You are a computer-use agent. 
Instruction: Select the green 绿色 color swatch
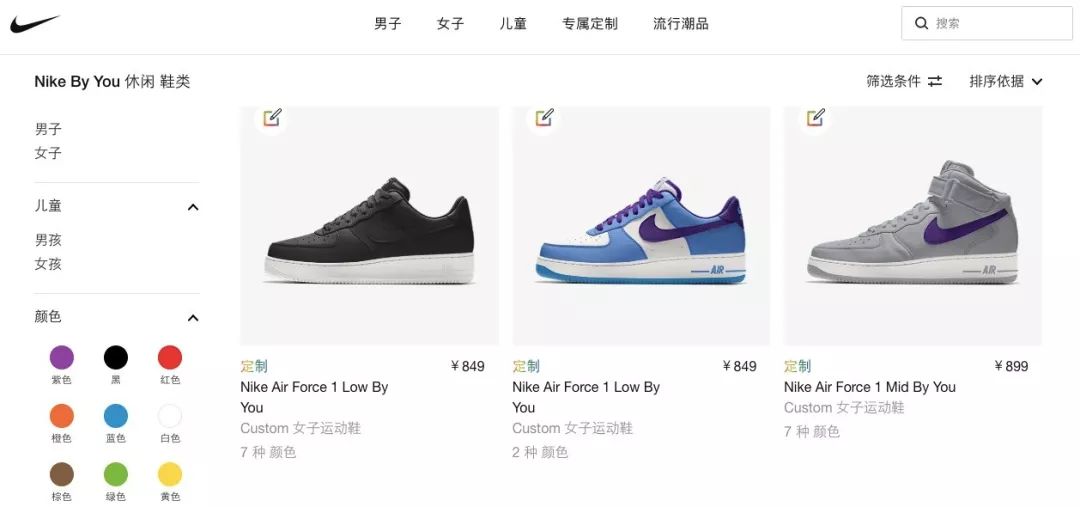tap(116, 474)
